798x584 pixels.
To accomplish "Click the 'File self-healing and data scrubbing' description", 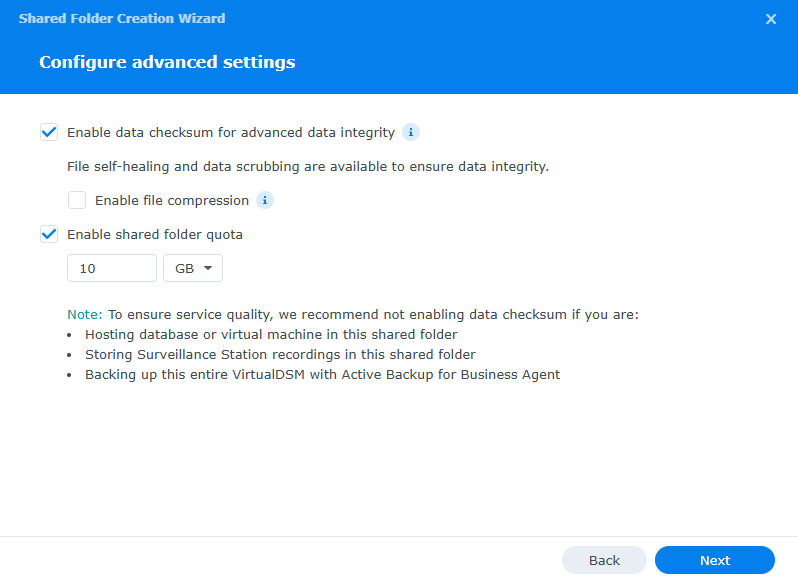I will tap(308, 166).
